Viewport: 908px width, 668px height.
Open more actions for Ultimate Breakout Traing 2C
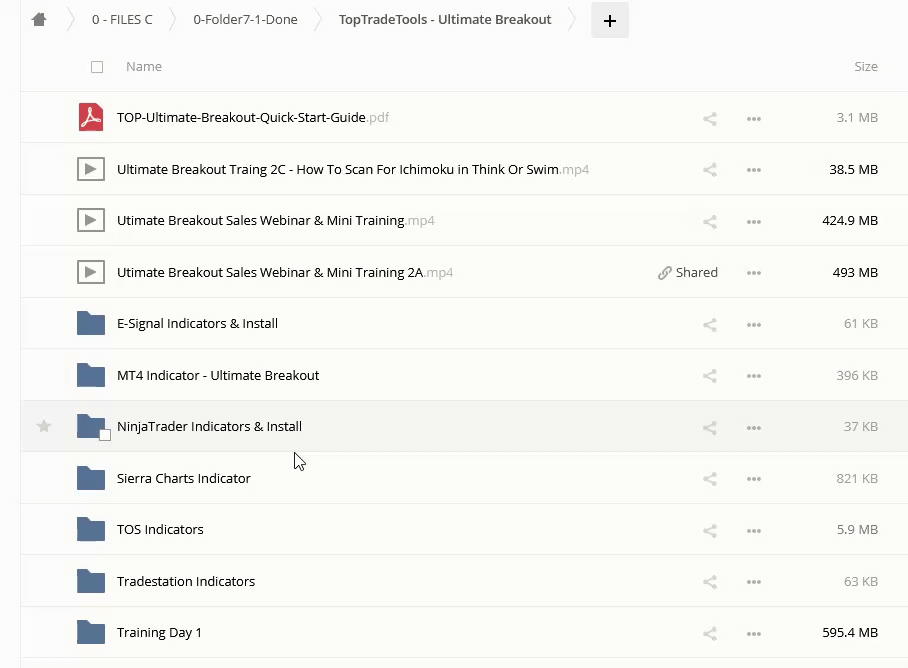[754, 170]
